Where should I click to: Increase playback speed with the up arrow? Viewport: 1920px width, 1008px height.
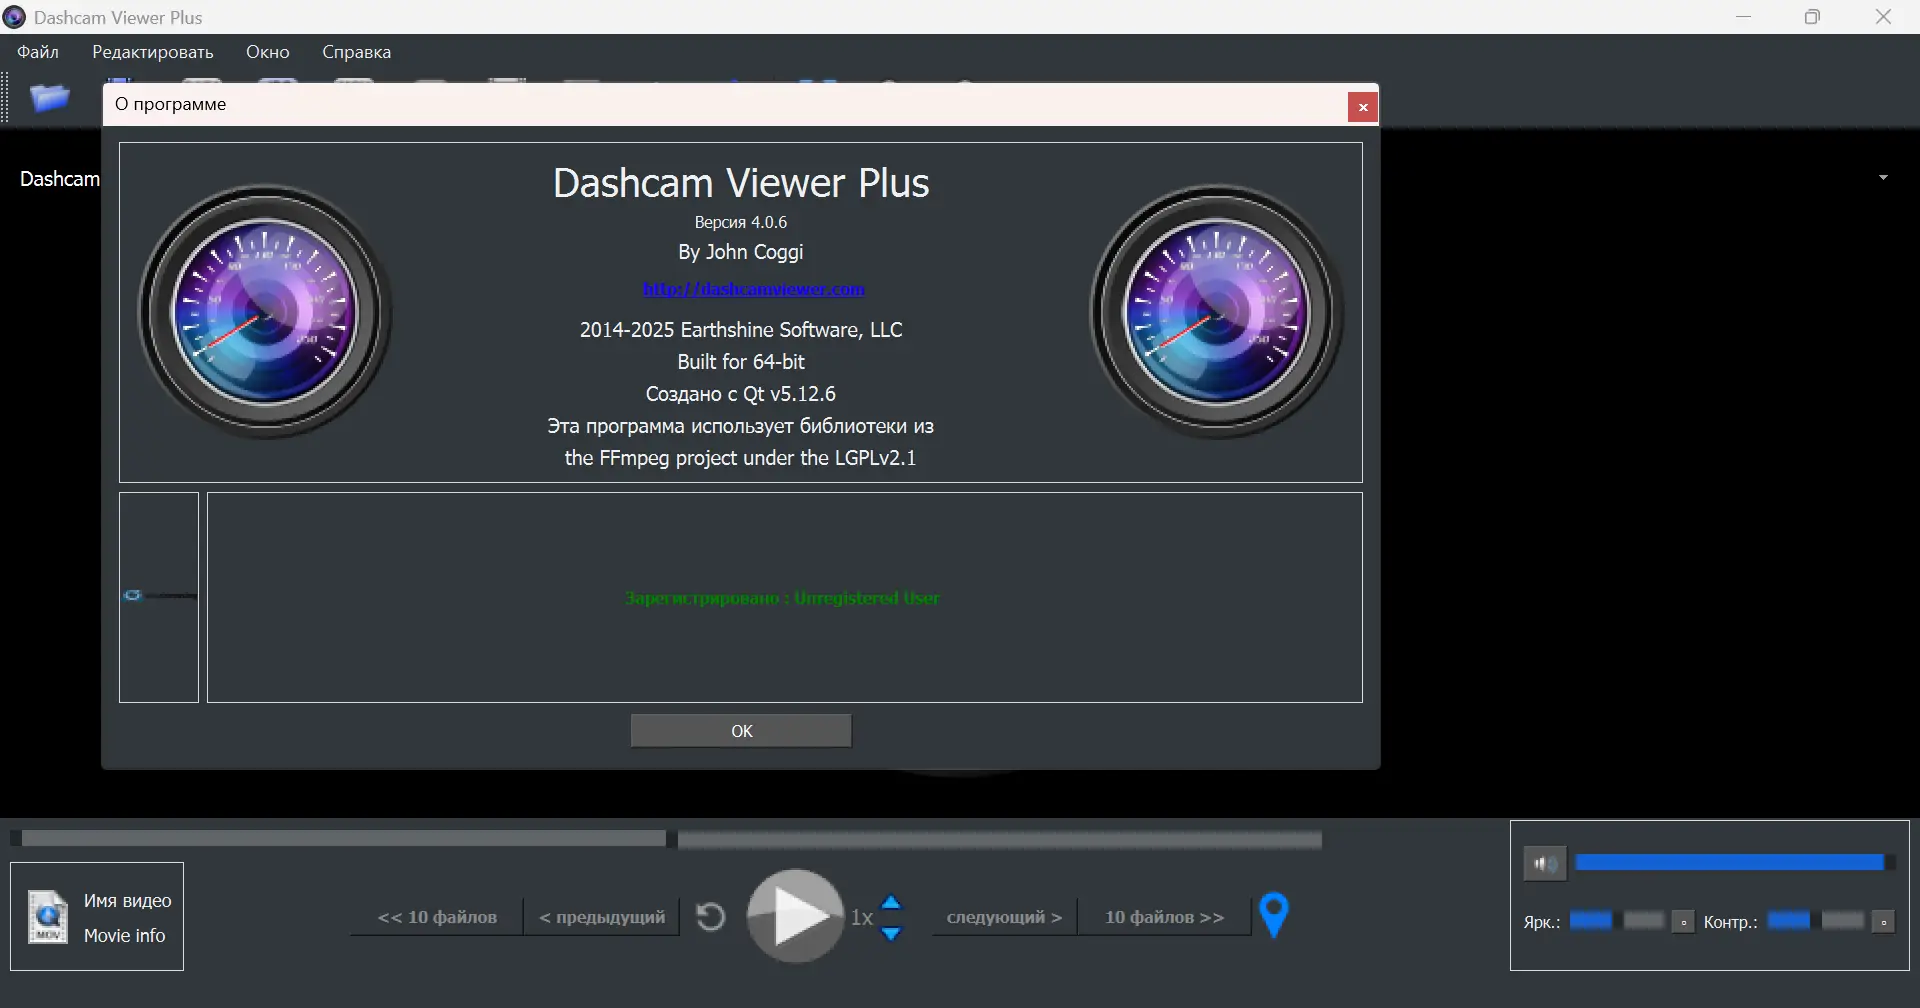[892, 899]
